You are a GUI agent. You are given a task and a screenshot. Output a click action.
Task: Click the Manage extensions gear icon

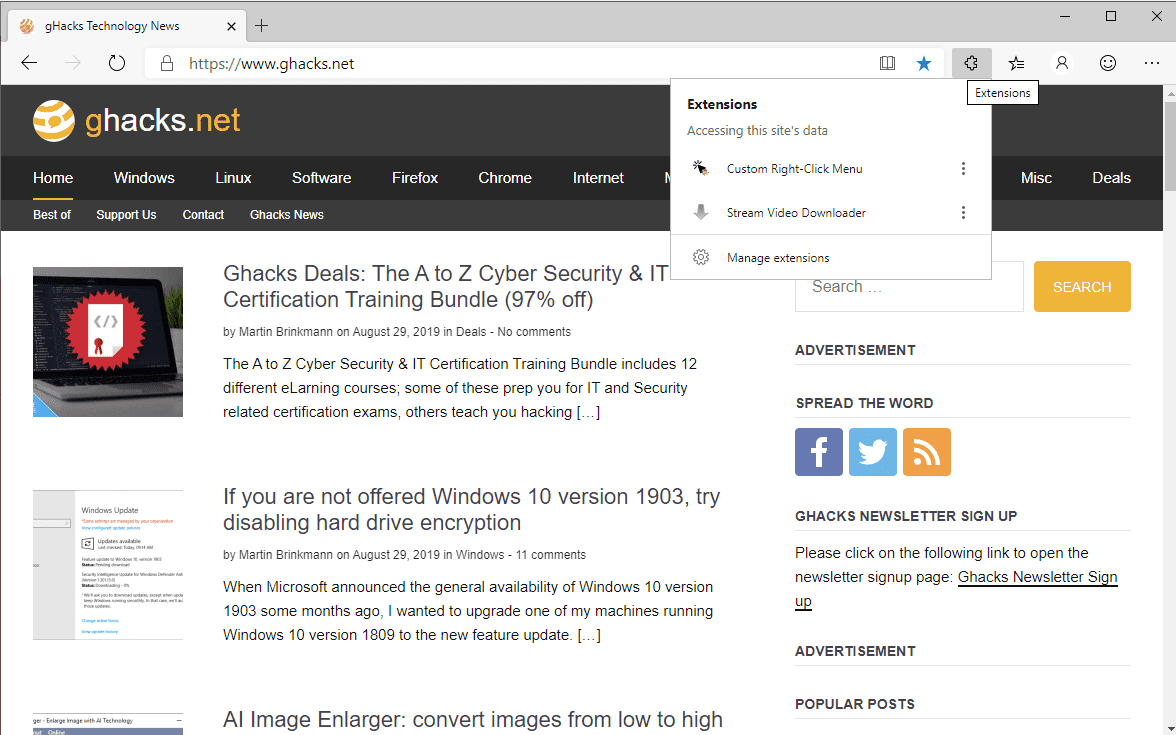click(x=700, y=257)
